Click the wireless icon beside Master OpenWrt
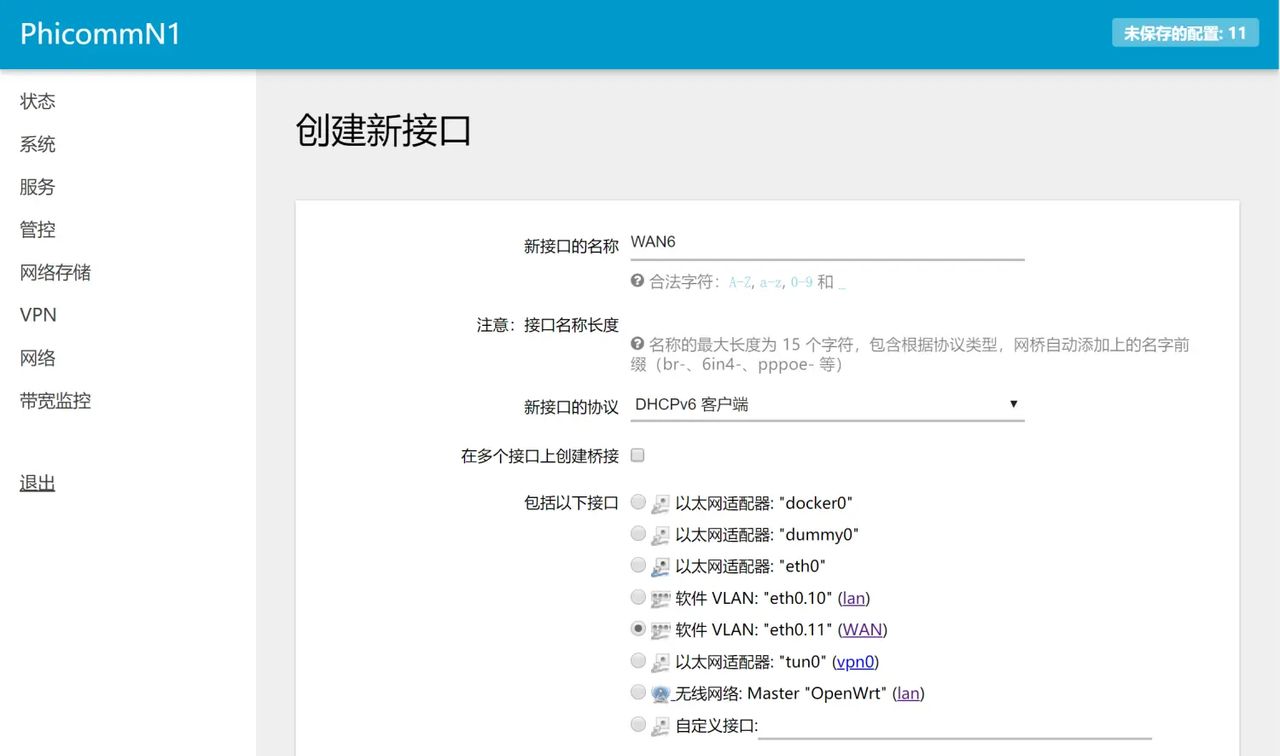This screenshot has height=756, width=1280. pyautogui.click(x=660, y=693)
